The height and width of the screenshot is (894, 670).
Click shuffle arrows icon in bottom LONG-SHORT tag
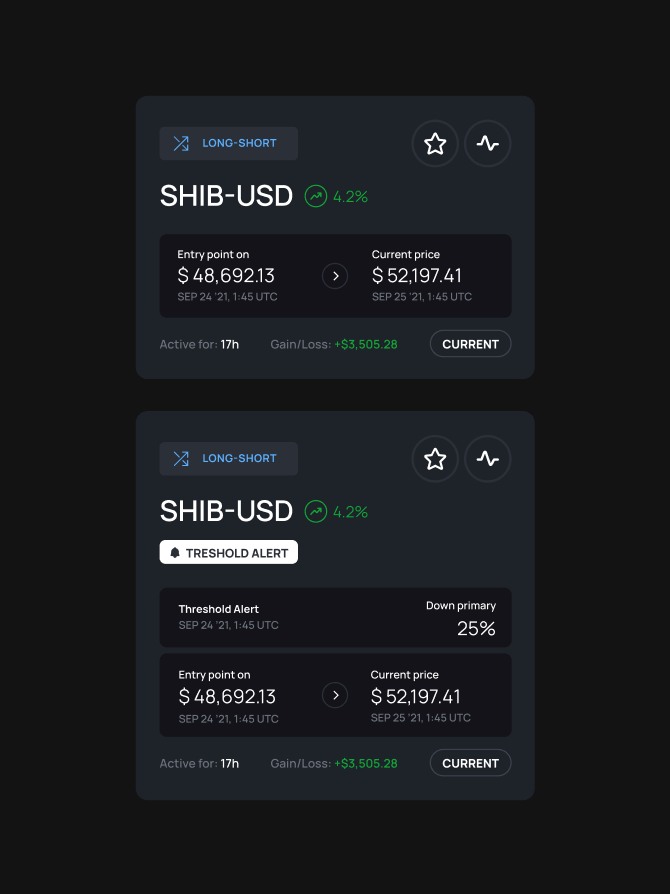181,459
